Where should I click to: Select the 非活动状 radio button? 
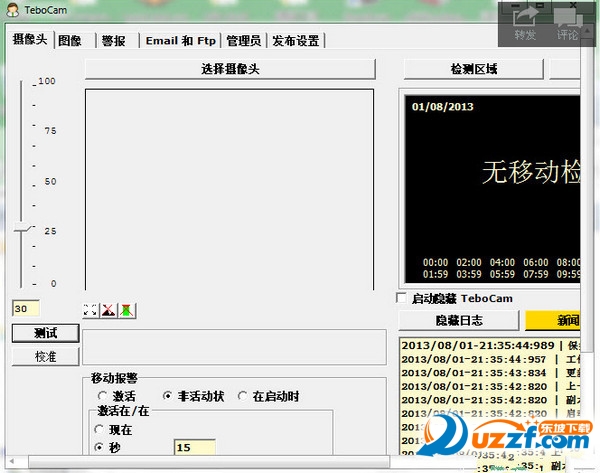[167, 396]
